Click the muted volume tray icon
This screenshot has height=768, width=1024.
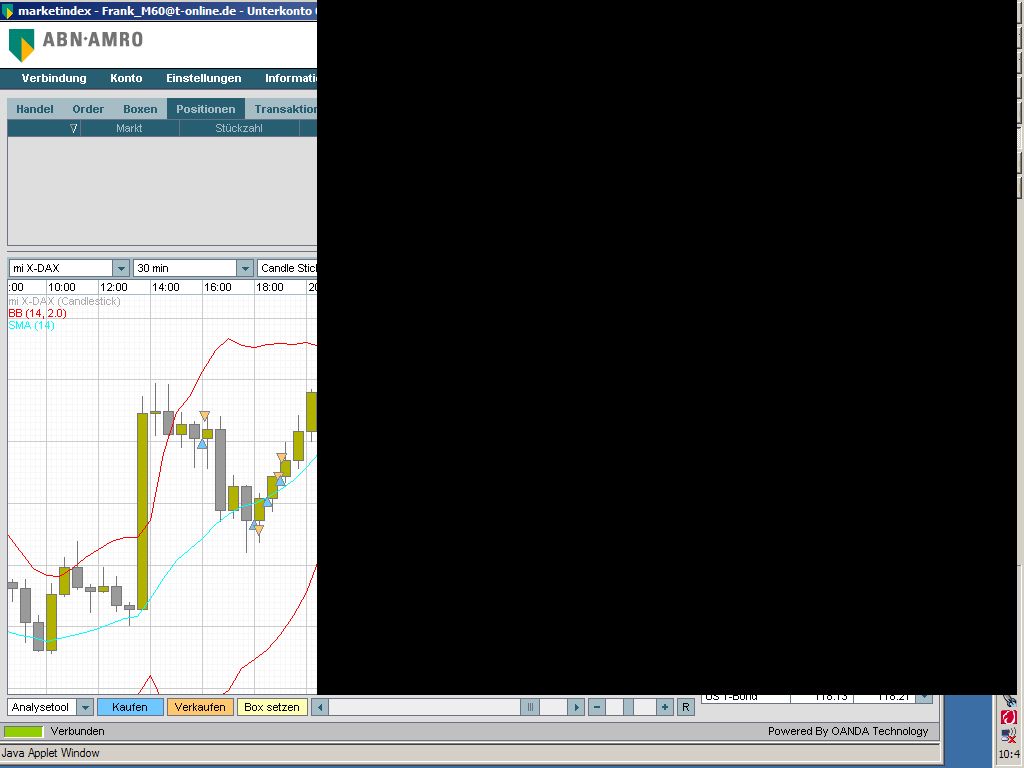(1008, 736)
